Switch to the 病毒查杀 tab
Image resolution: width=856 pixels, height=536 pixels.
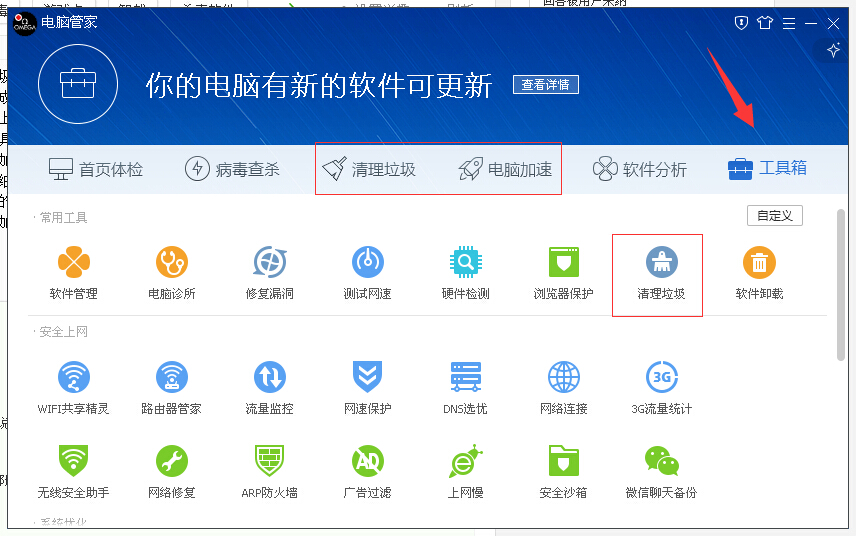[232, 169]
